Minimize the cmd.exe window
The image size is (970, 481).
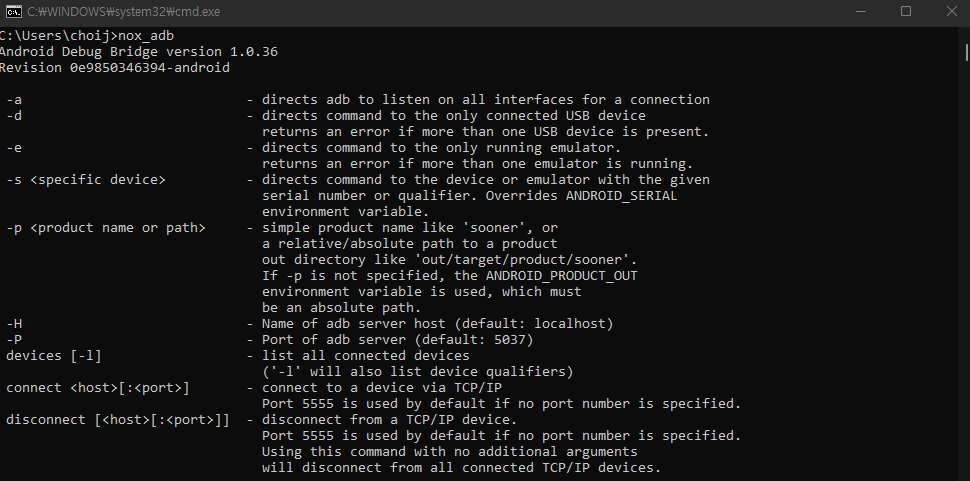tap(860, 12)
